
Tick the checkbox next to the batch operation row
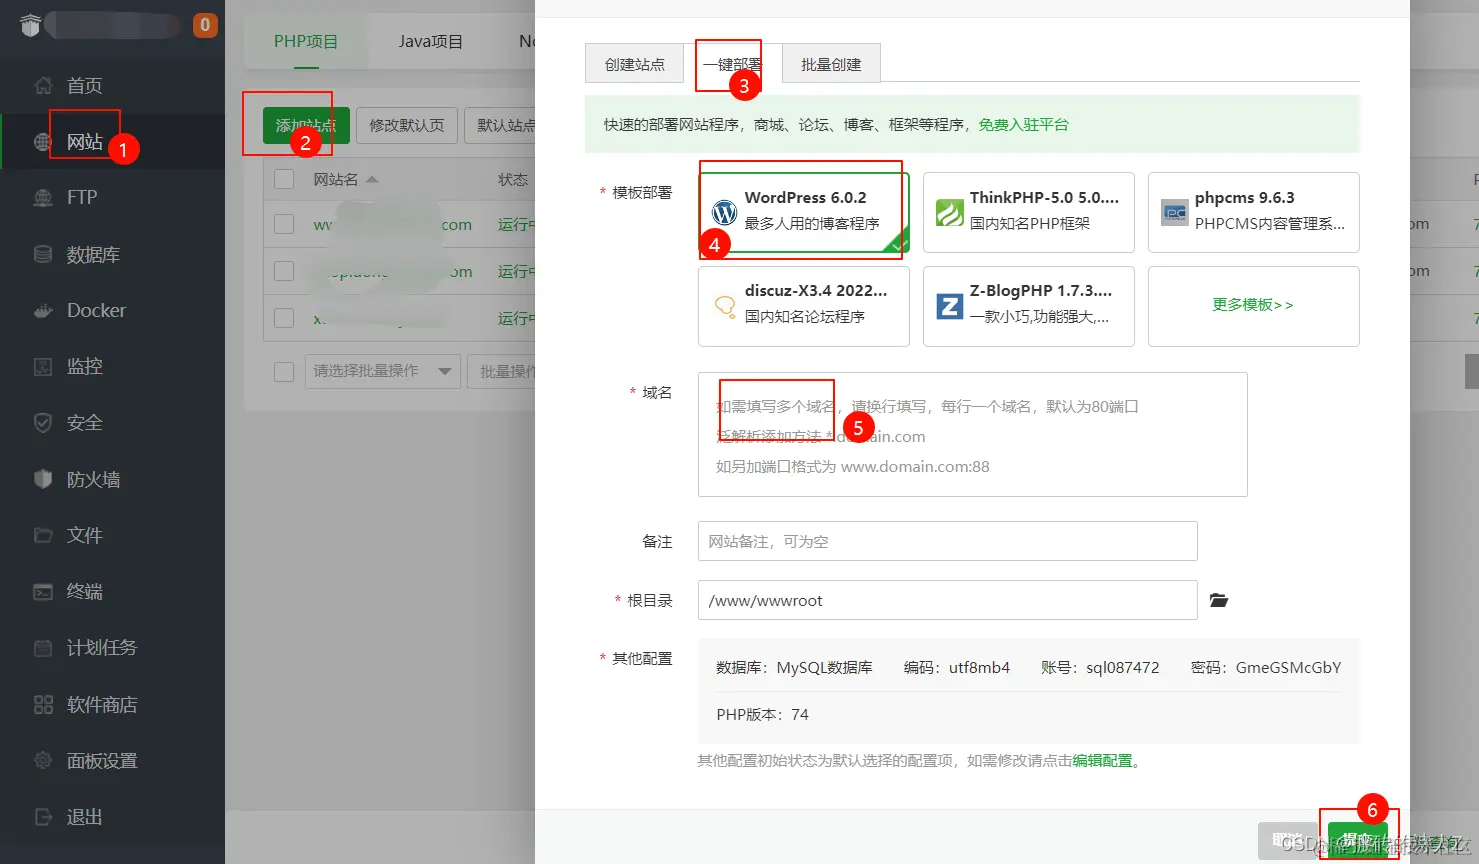[284, 371]
